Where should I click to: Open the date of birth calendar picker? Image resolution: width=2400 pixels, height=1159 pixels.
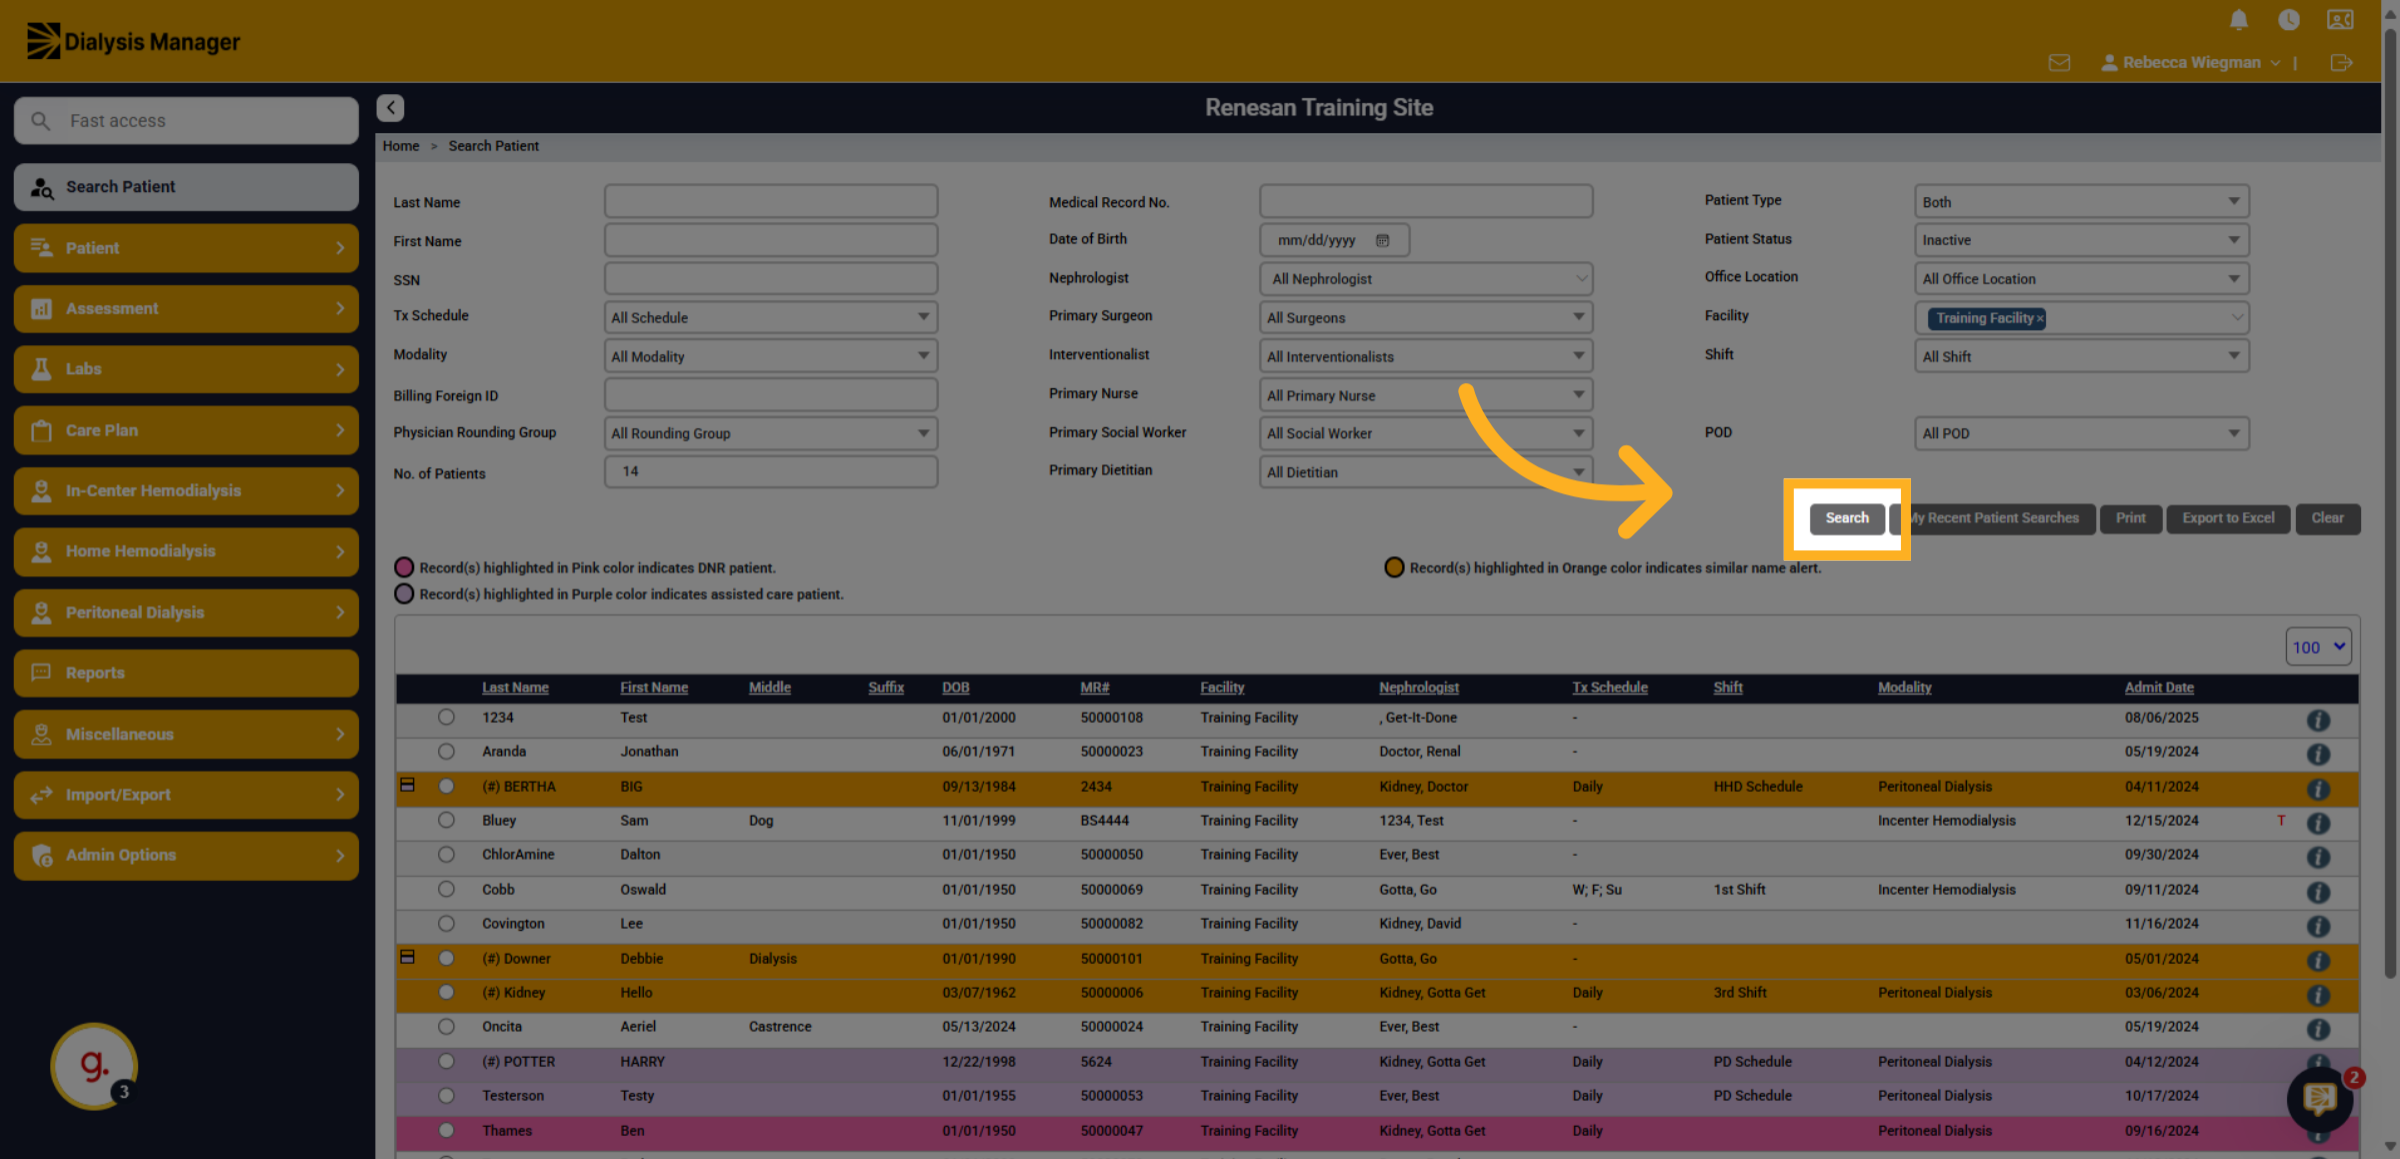(x=1382, y=240)
